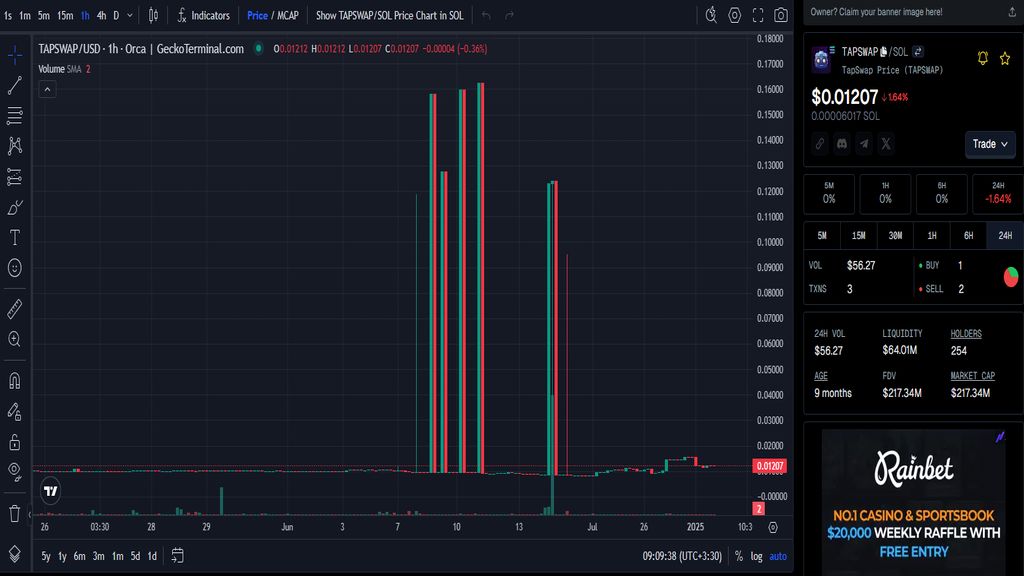Collapse the Volume indicator legend
This screenshot has width=1024, height=576.
47,89
